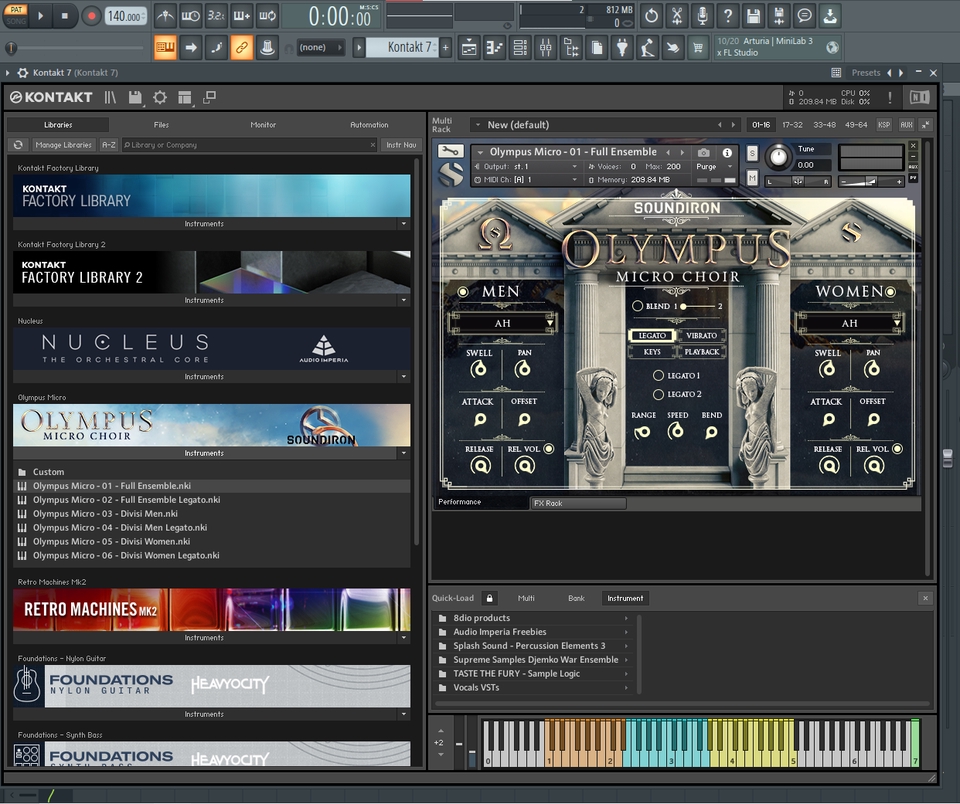Click the instrument volume slider

pyautogui.click(x=871, y=181)
